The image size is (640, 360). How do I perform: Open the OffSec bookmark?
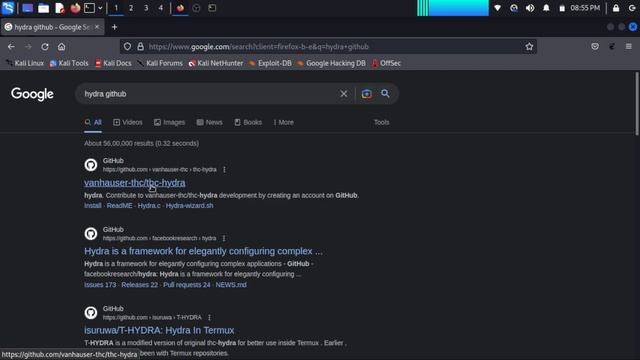[x=386, y=63]
